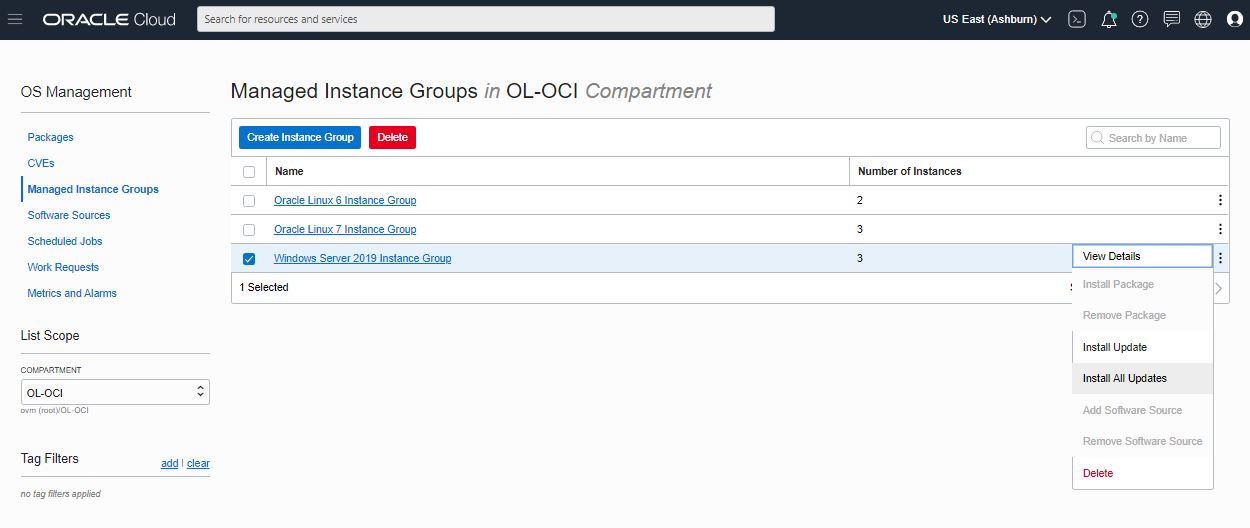Click instance count 3 for Oracle Linux 7
The height and width of the screenshot is (528, 1250).
coord(860,229)
